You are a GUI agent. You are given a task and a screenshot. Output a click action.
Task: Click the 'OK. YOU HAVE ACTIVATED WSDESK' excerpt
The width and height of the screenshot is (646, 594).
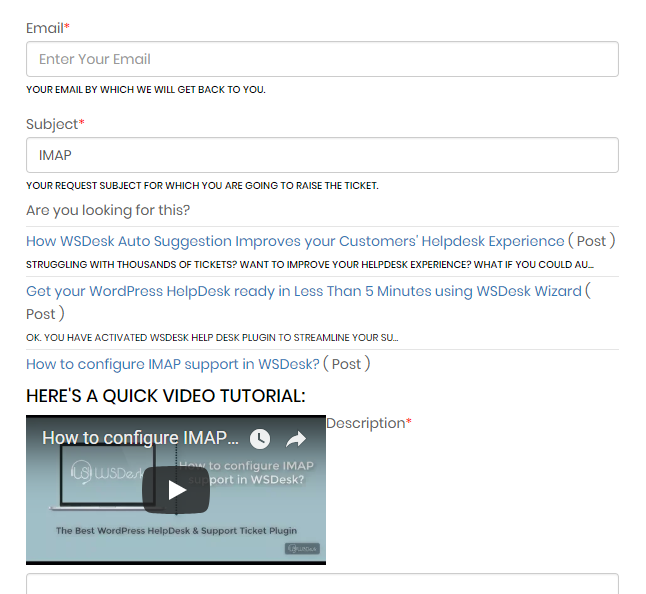tap(212, 338)
